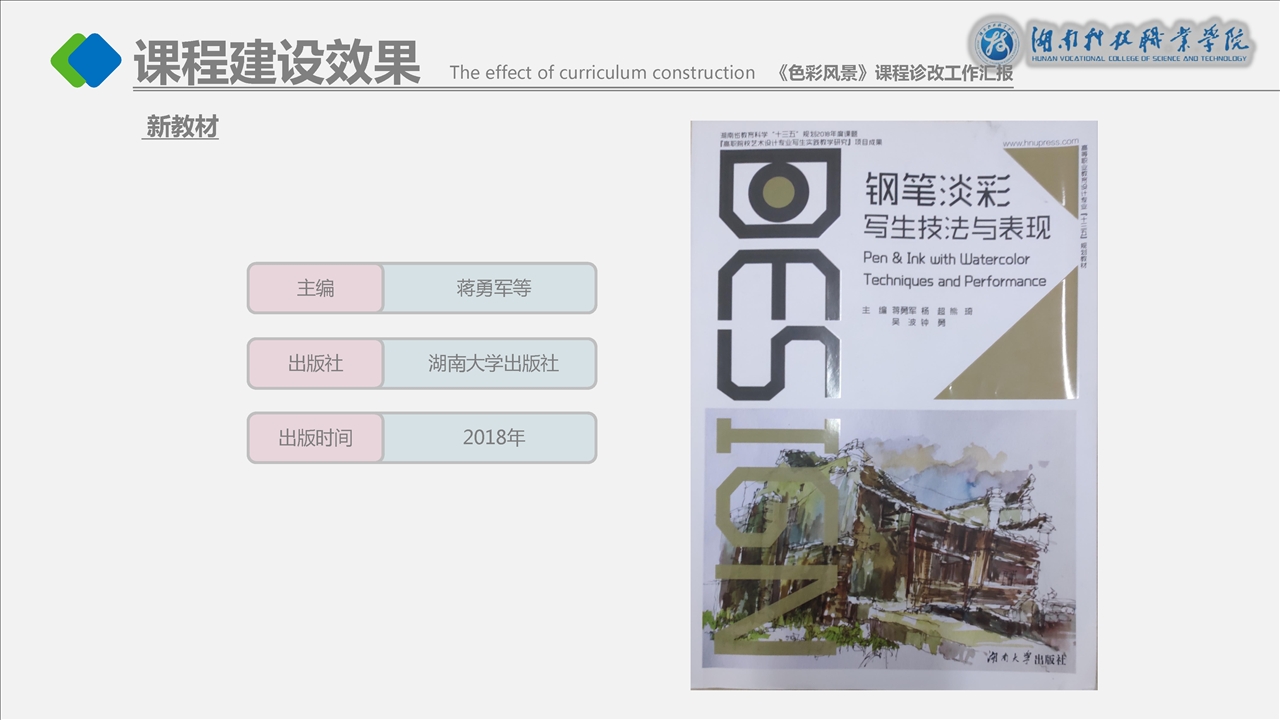Image resolution: width=1280 pixels, height=720 pixels.
Task: Click the 《色彩风景》课程诊改工作汇报 header text
Action: [895, 73]
